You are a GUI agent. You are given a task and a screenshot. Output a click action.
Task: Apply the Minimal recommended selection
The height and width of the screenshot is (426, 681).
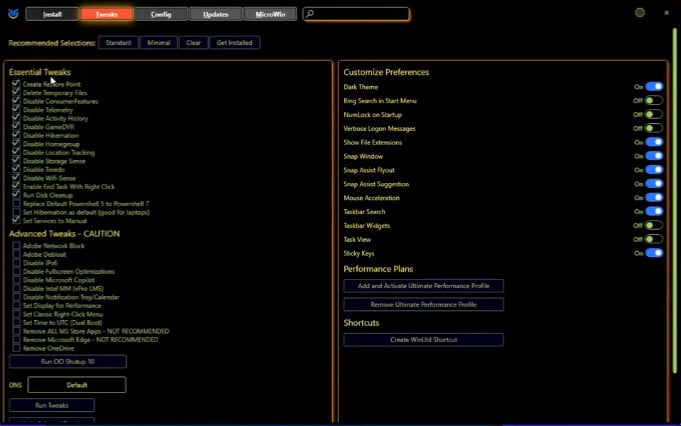(x=159, y=43)
